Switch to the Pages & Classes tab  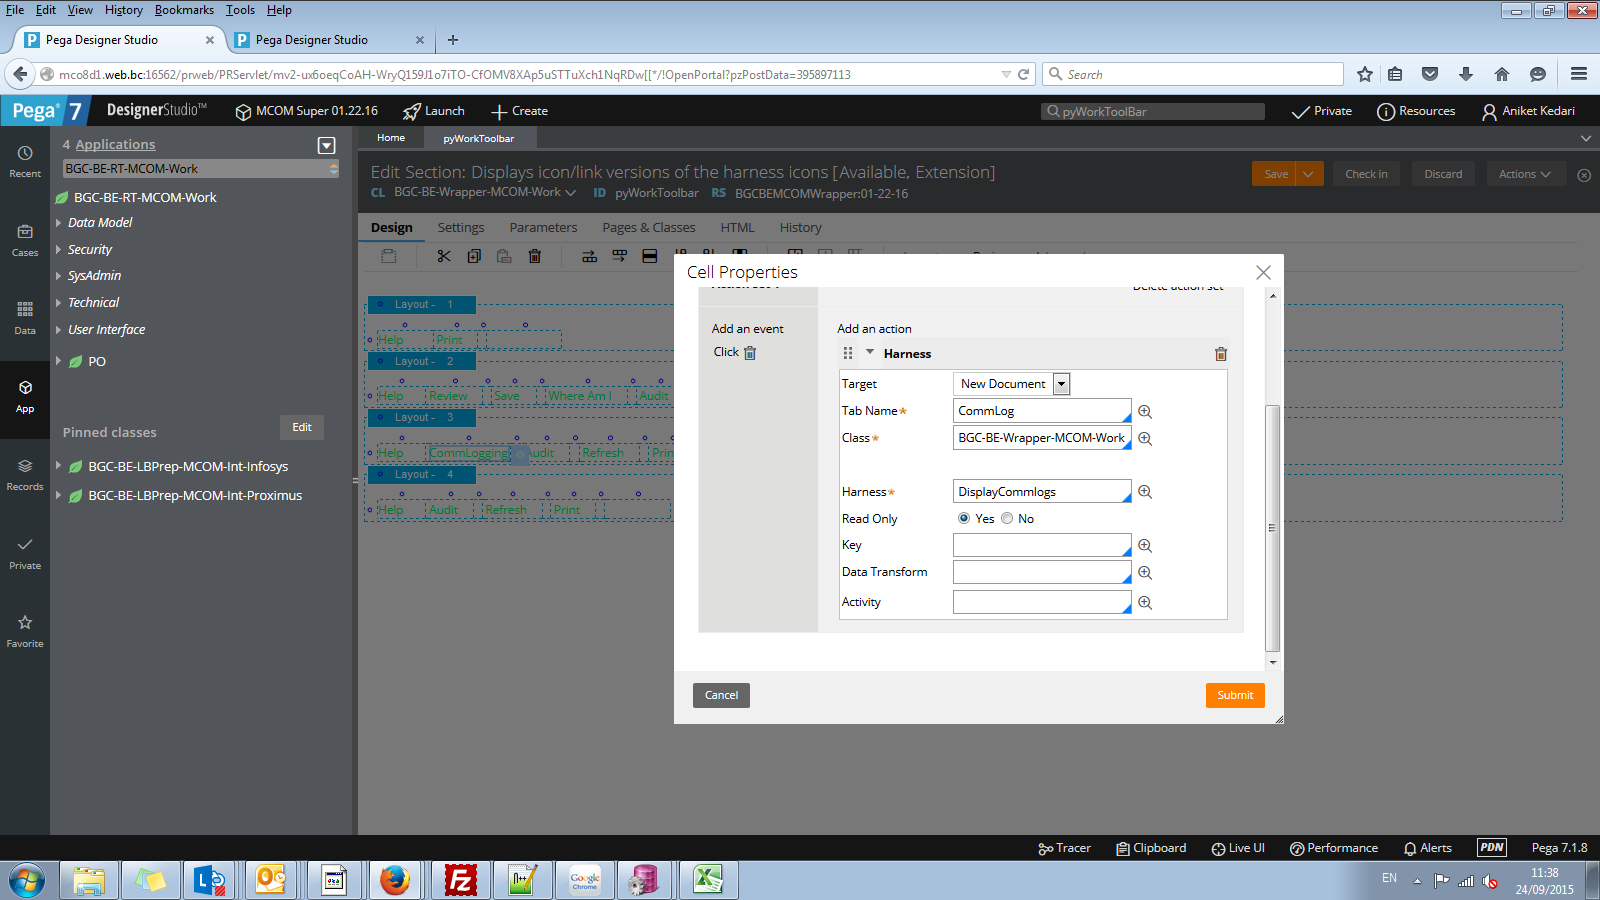click(x=649, y=228)
